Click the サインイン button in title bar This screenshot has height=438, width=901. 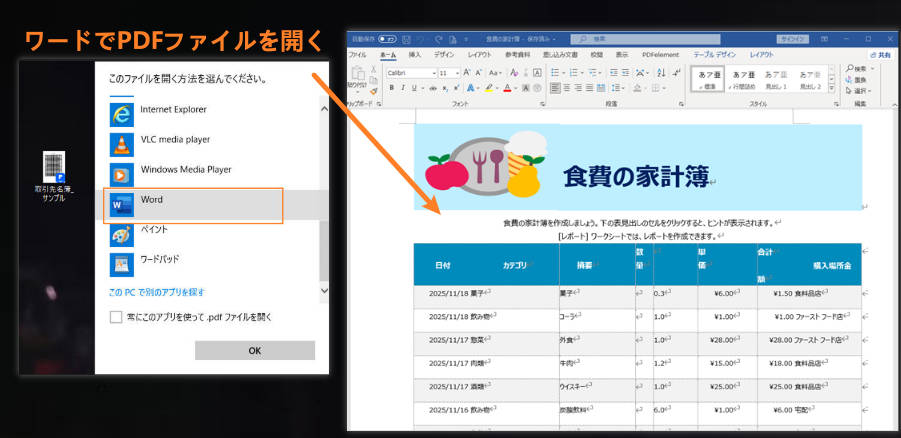(x=793, y=39)
